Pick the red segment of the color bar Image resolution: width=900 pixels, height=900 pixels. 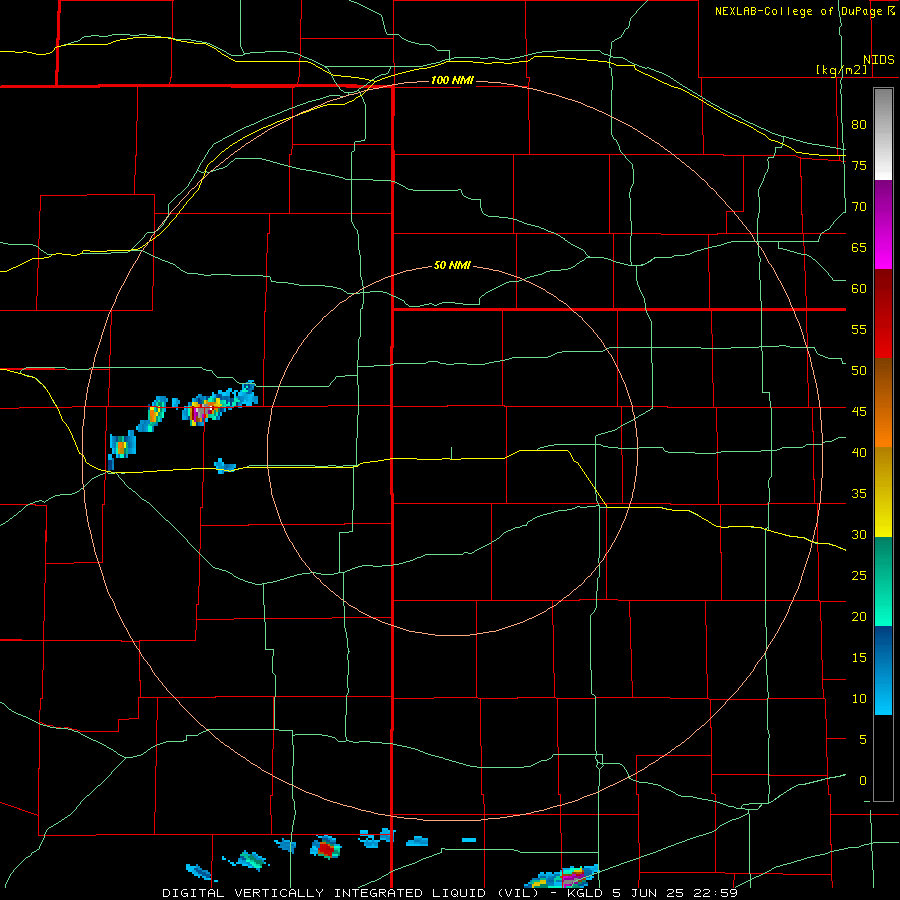click(883, 314)
